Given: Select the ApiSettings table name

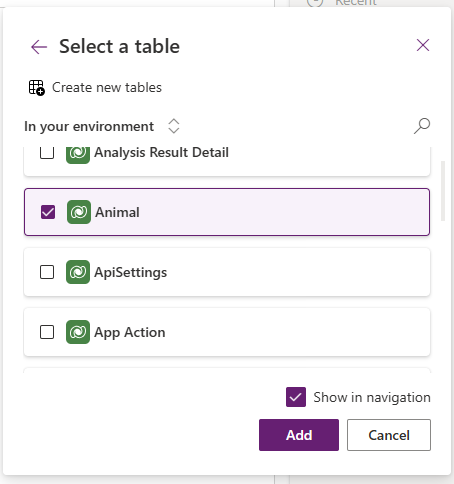Looking at the screenshot, I should coord(131,272).
